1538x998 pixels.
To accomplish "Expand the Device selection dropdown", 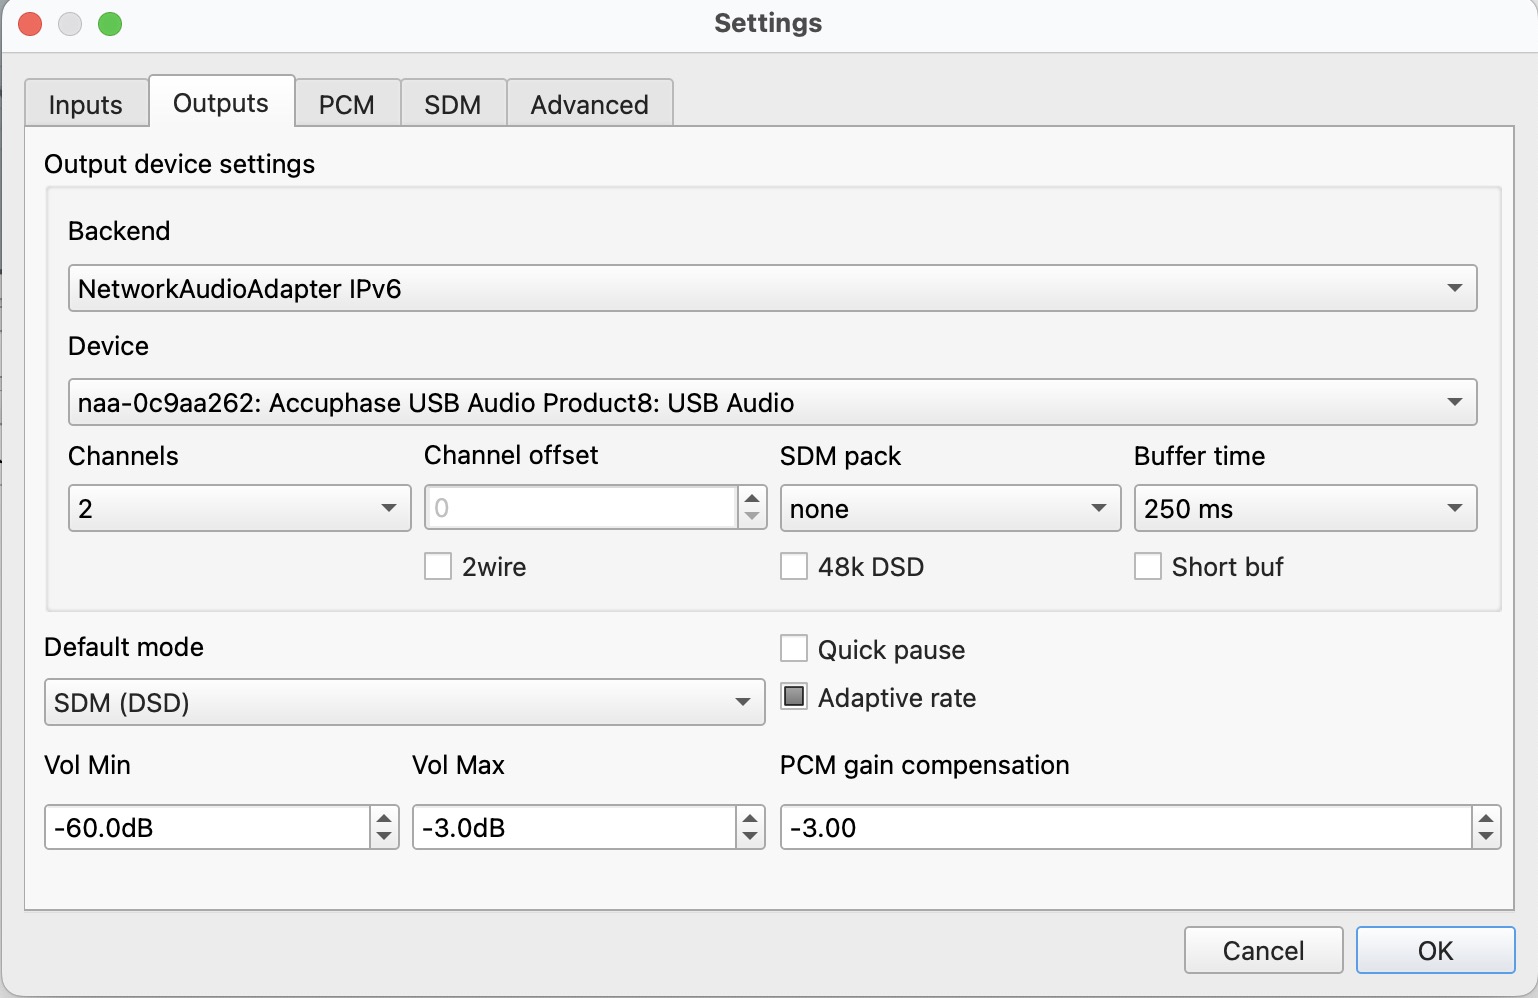I will click(772, 402).
